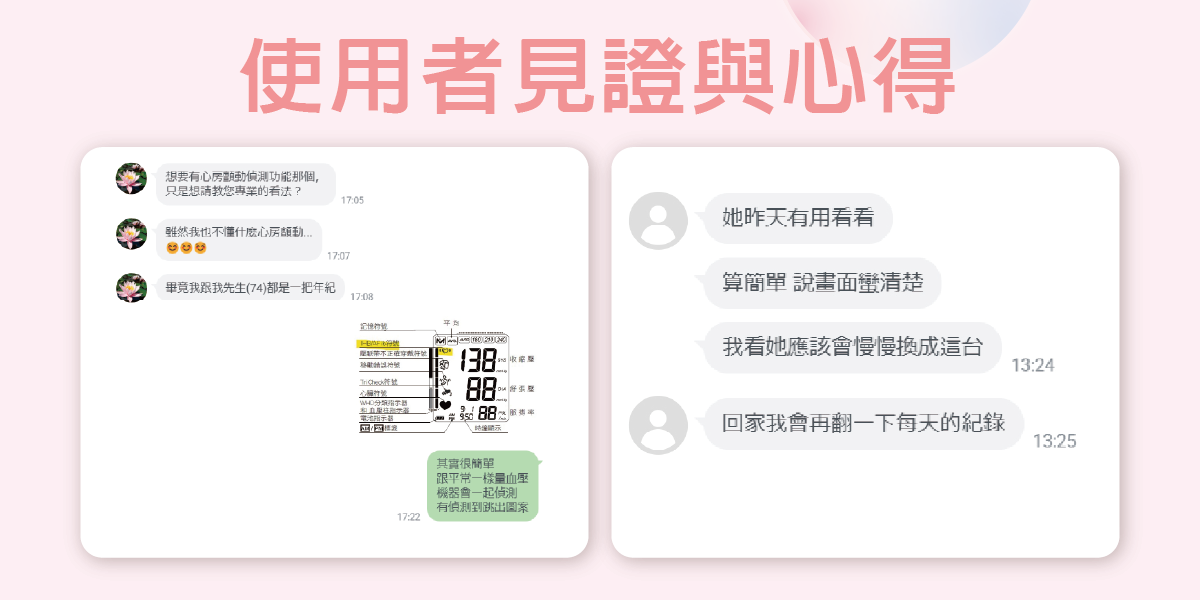Click the lotus avatar beside the 17:08 message
The image size is (1200, 600).
[131, 288]
